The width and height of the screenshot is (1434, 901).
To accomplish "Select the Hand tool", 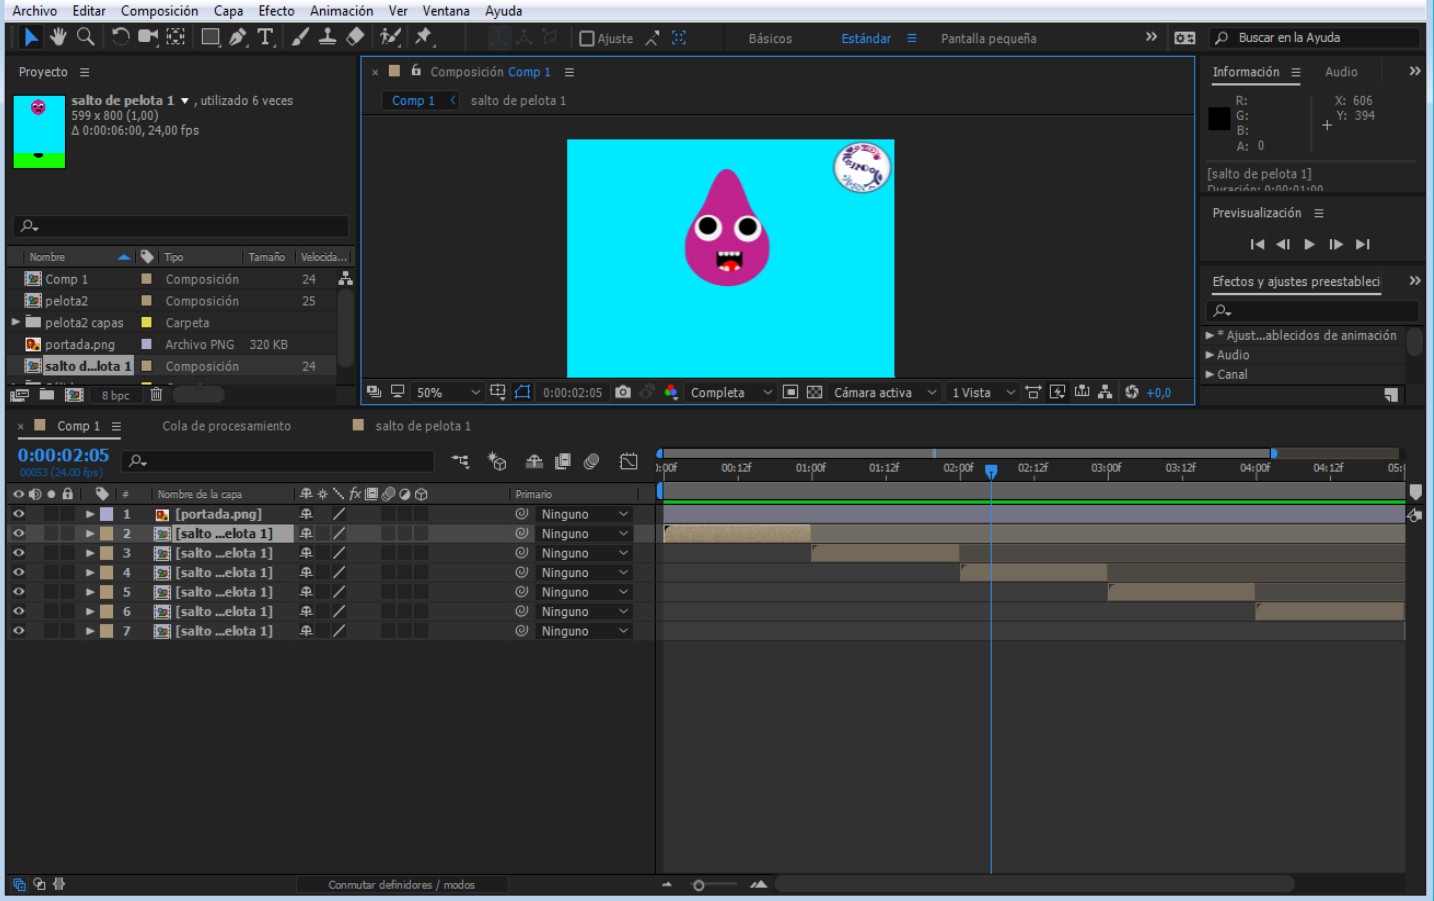I will pyautogui.click(x=58, y=37).
